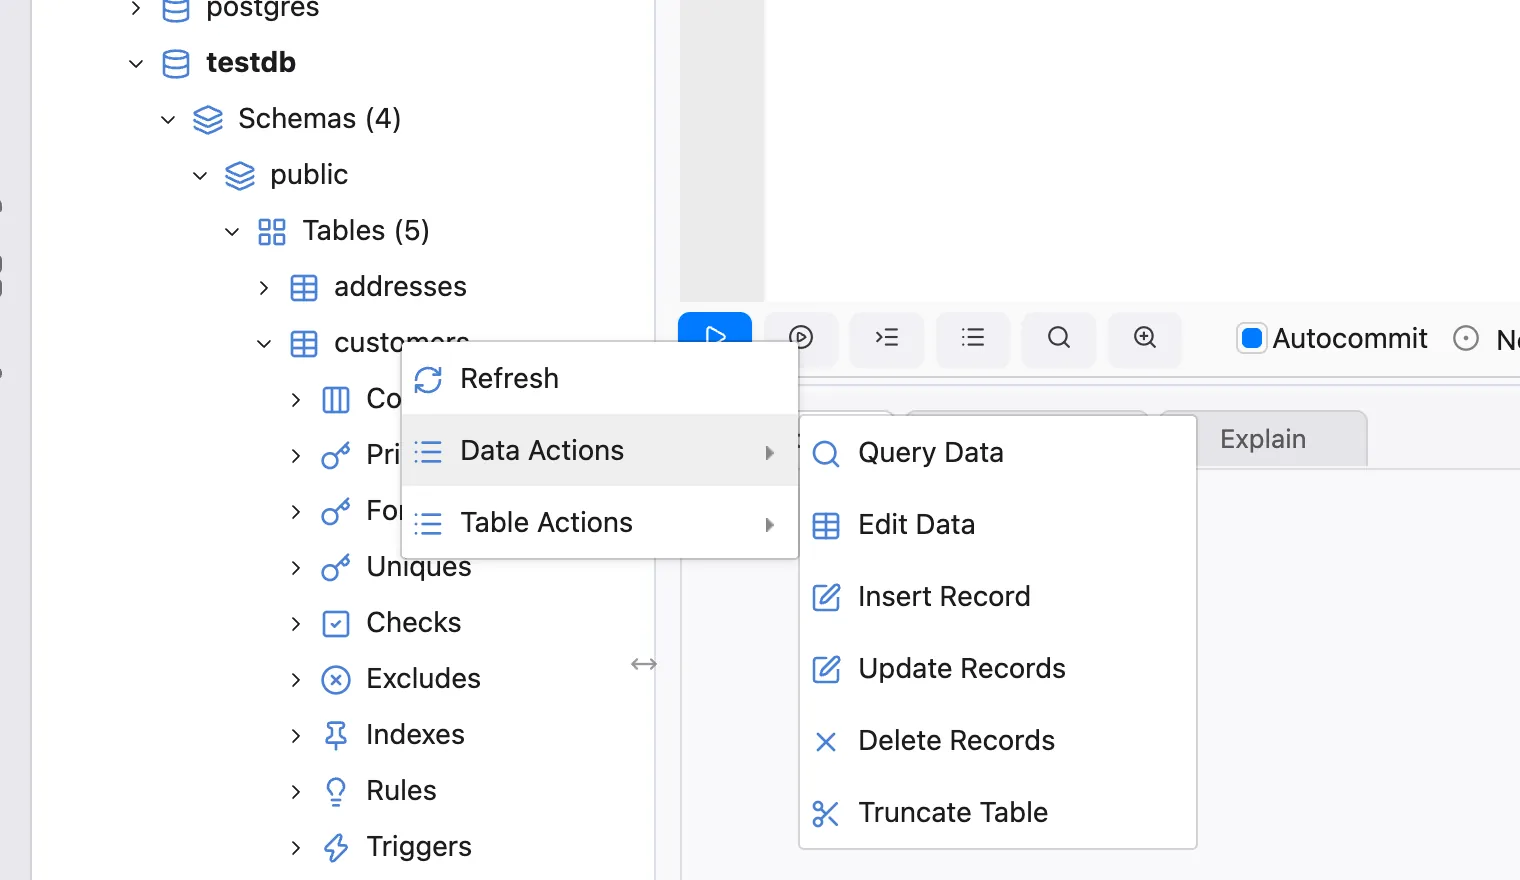Choose Delete Records option
This screenshot has height=880, width=1520.
tap(998, 741)
